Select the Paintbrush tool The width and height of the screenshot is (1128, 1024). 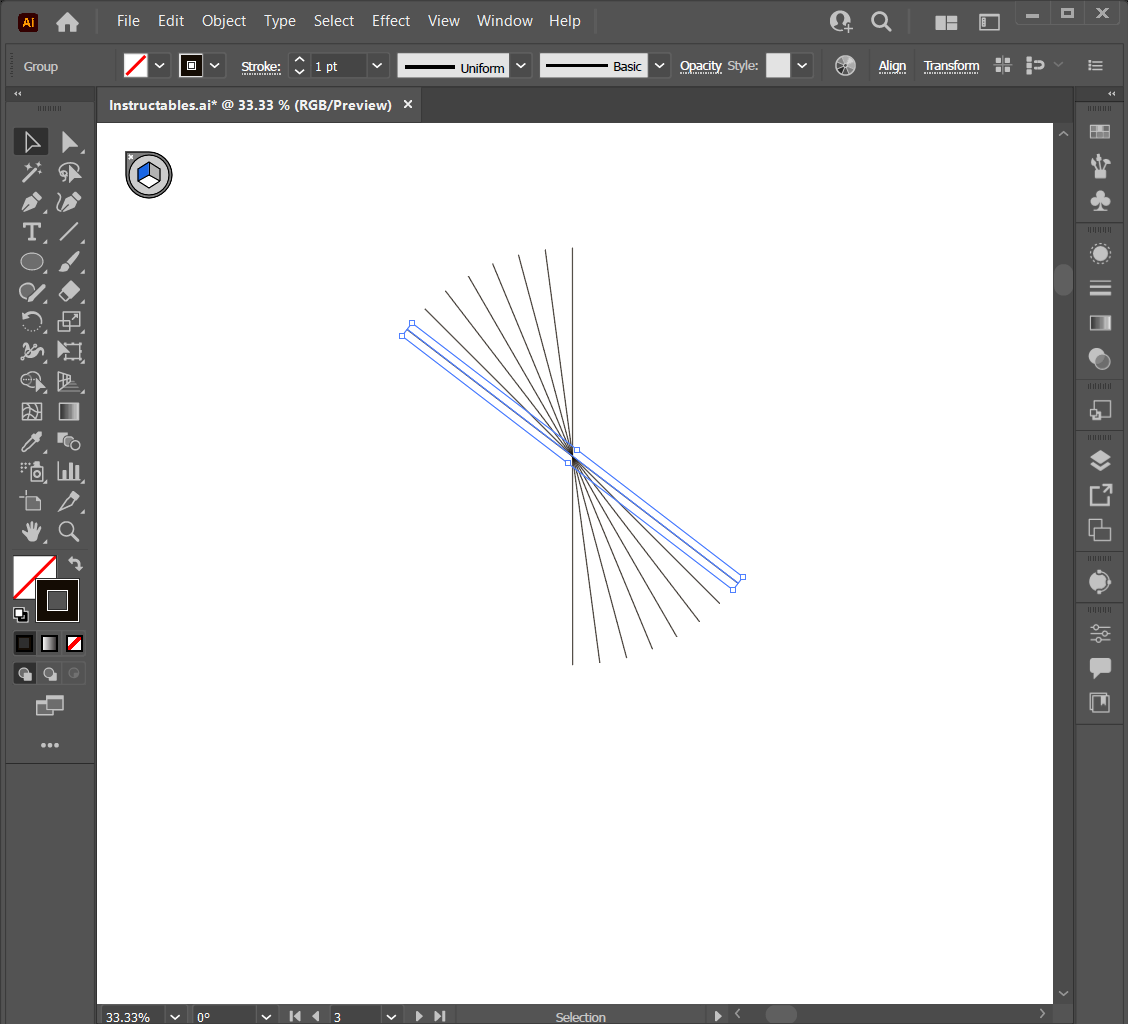pos(69,262)
